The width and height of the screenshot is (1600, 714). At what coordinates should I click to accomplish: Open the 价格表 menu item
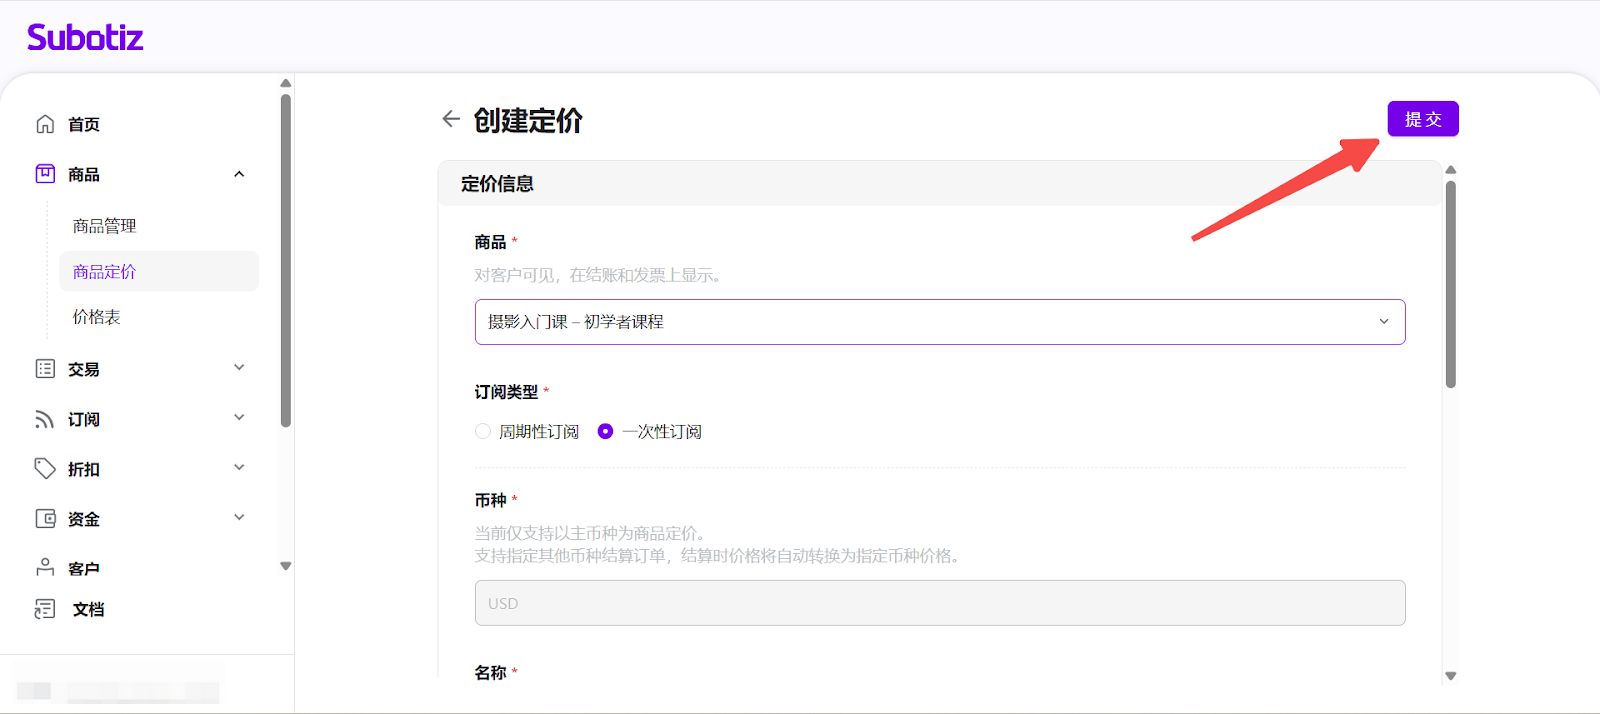tap(97, 317)
